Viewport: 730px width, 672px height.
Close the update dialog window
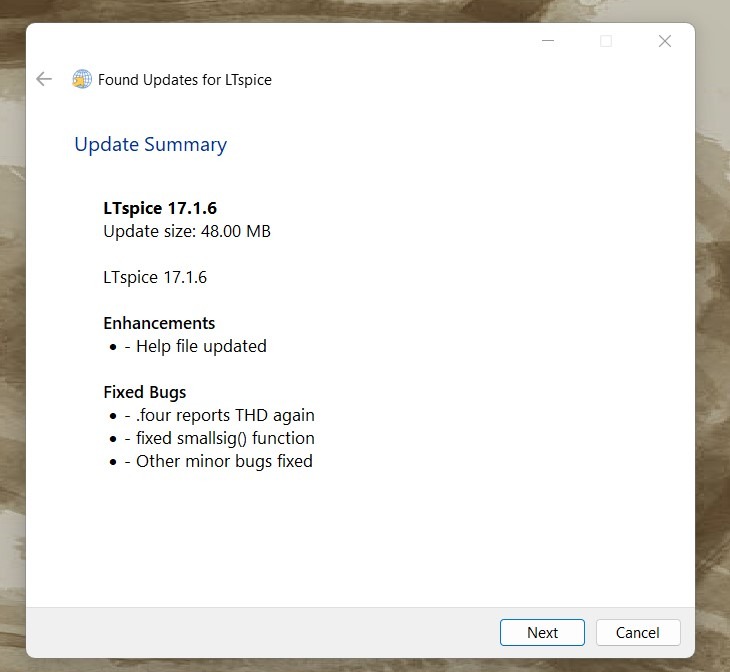664,41
